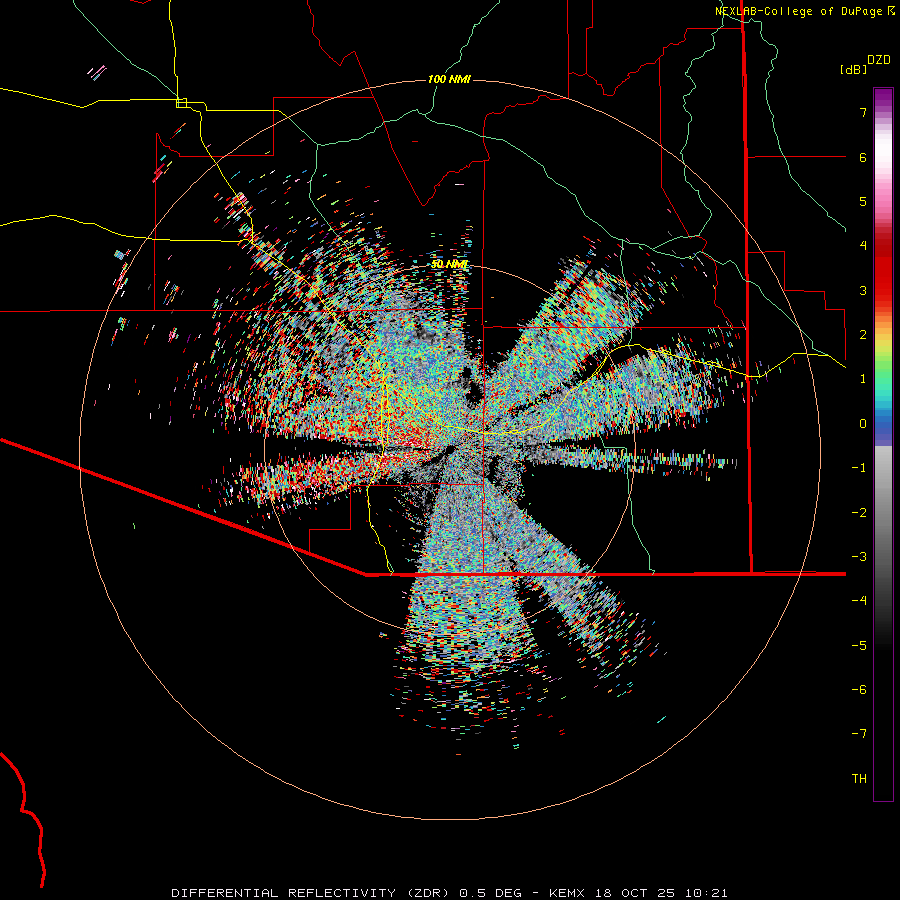Click the -1 dB scale label
Viewport: 900px width, 900px height.
[859, 468]
